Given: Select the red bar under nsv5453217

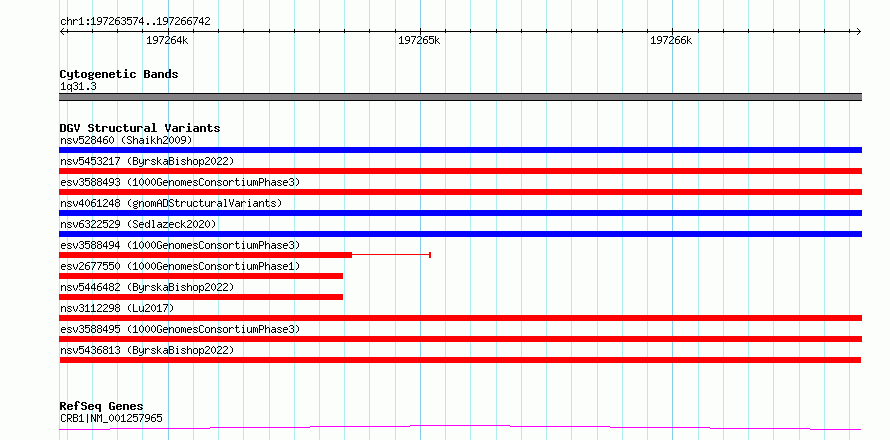Looking at the screenshot, I should point(460,171).
